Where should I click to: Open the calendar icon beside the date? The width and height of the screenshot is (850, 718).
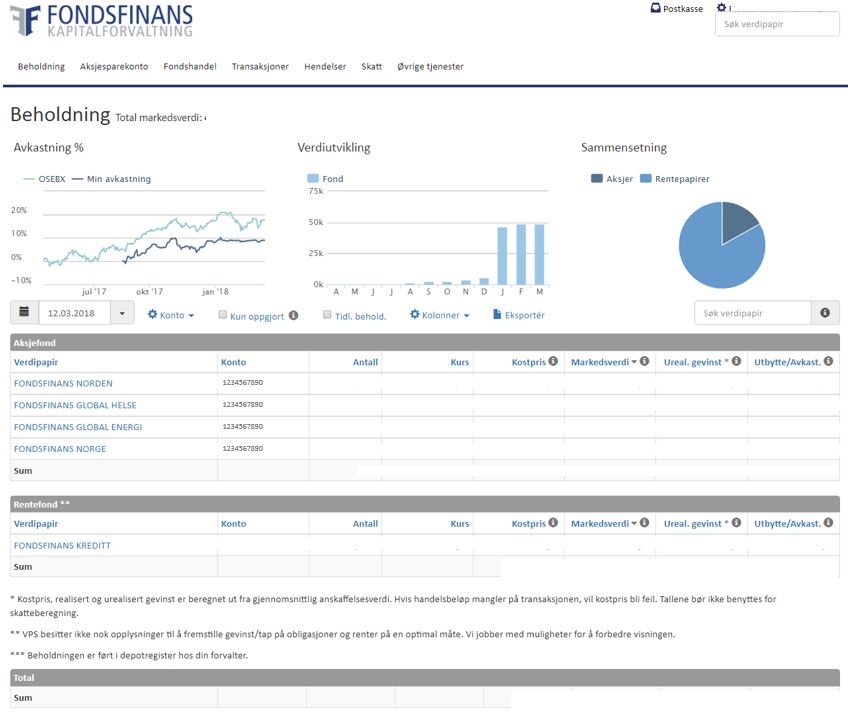[x=24, y=312]
